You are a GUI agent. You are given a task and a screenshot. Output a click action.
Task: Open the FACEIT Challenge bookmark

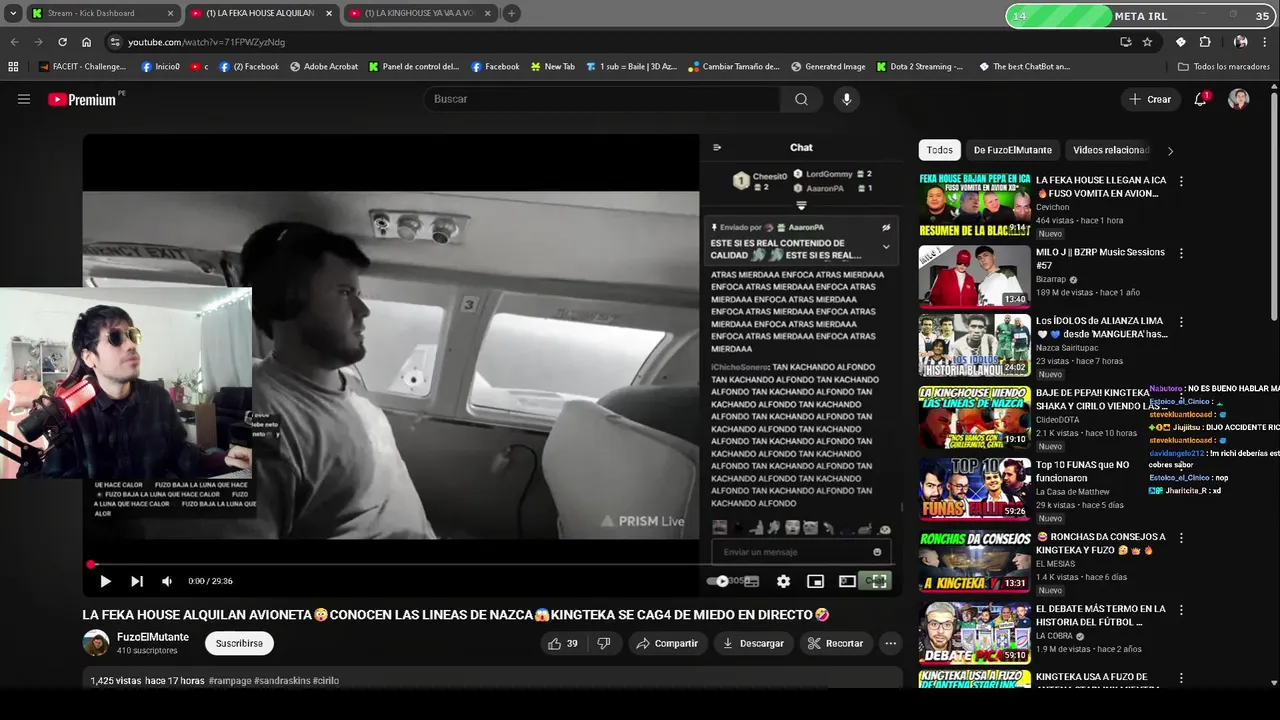click(x=83, y=66)
